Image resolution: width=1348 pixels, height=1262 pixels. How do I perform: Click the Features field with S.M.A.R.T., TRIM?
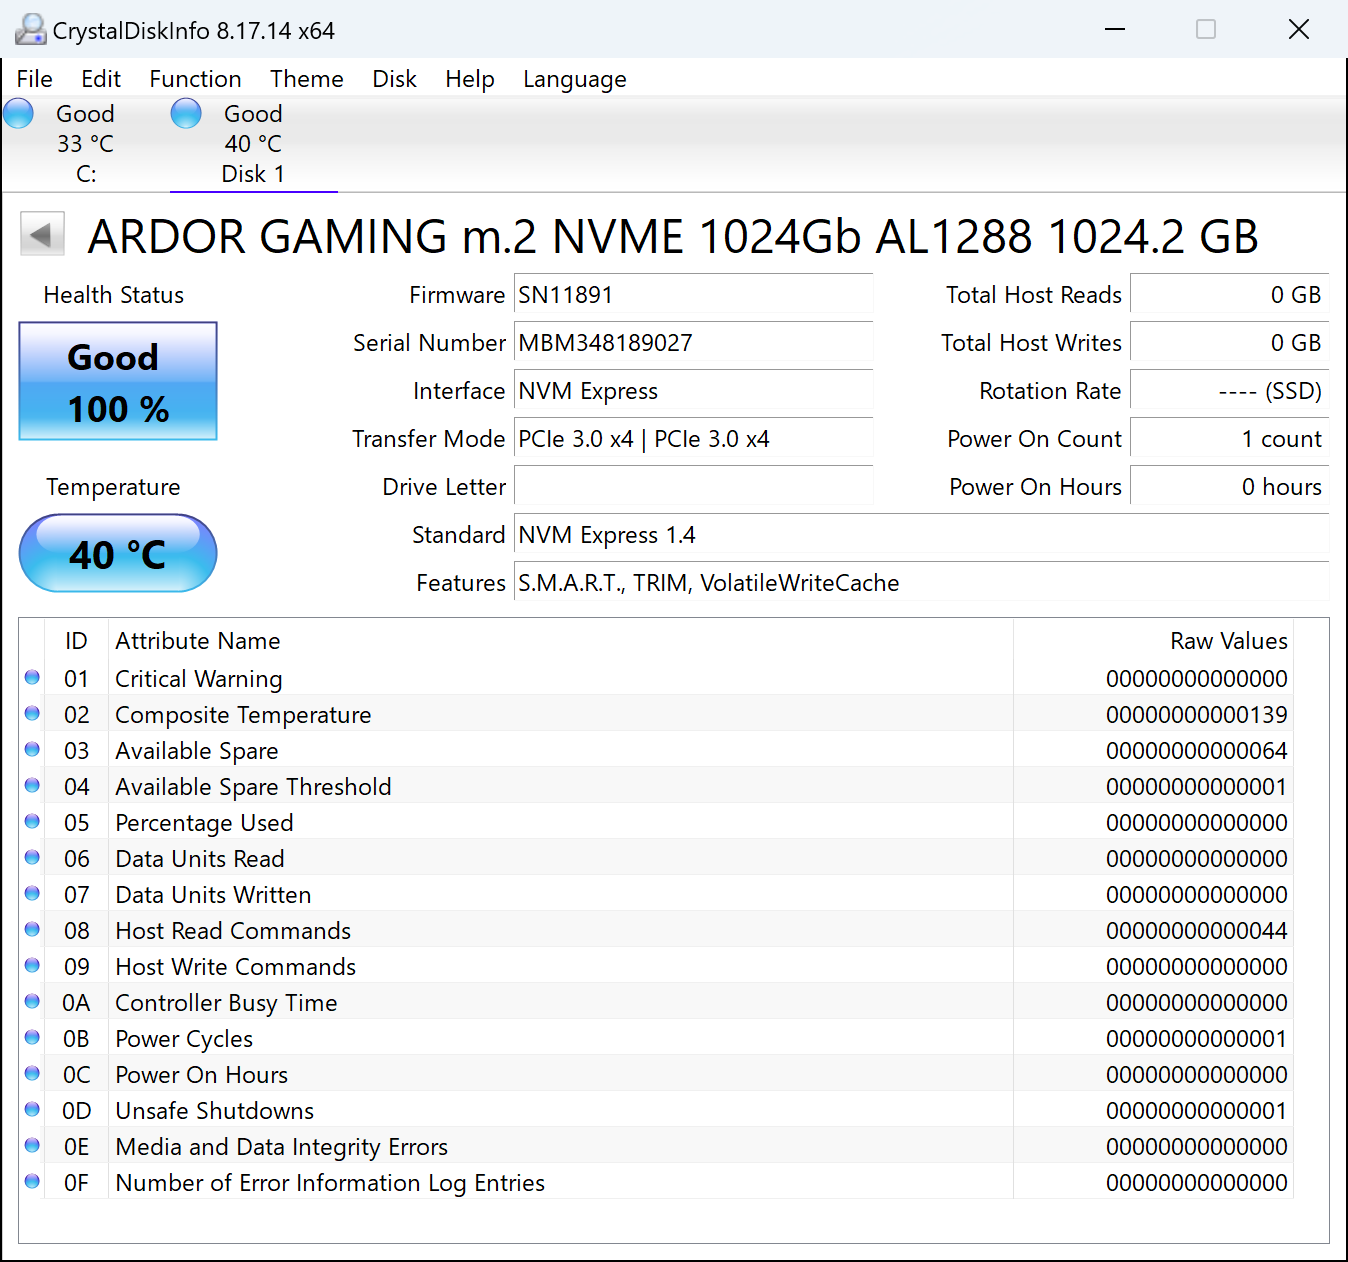921,583
